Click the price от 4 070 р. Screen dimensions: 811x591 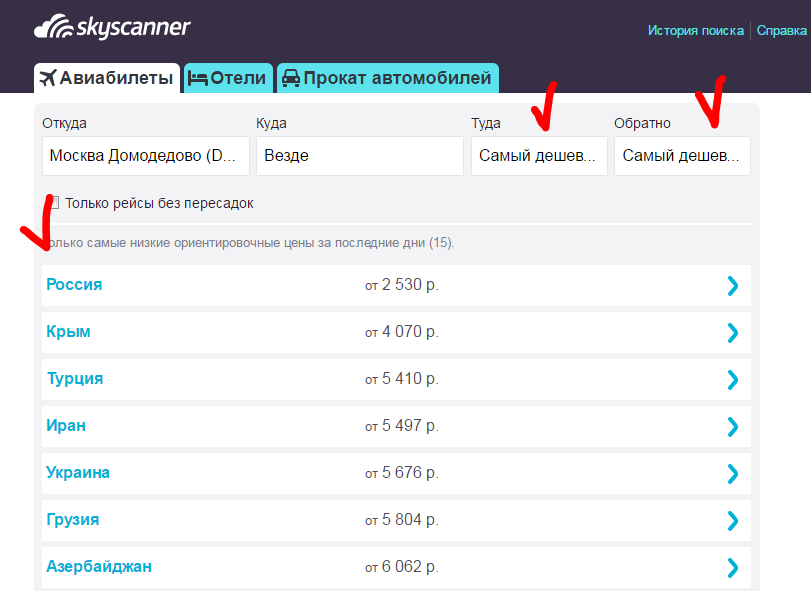click(402, 332)
